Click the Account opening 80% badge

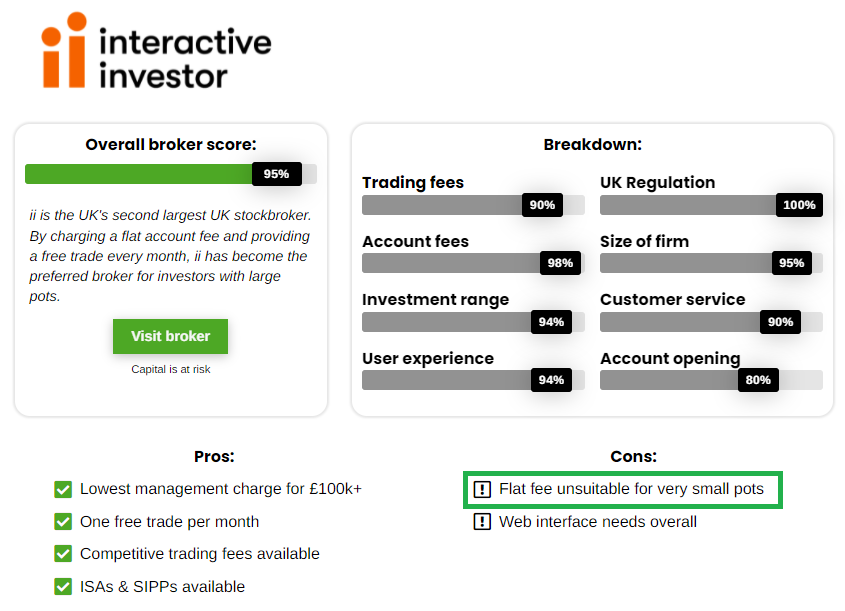pyautogui.click(x=758, y=380)
